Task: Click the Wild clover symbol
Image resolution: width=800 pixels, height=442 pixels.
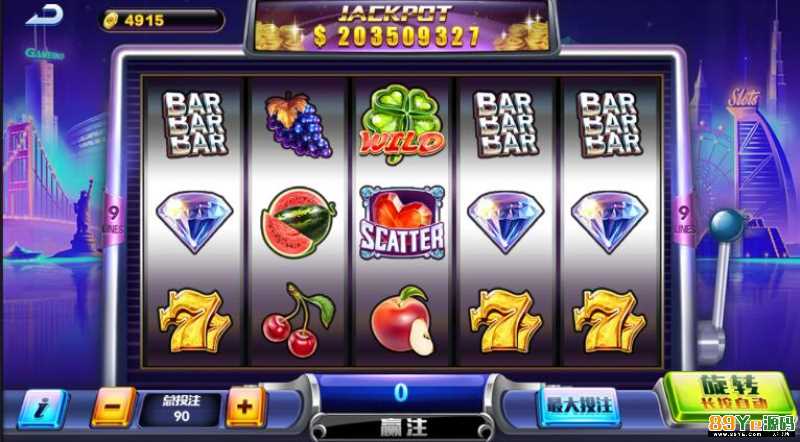Action: tap(402, 124)
